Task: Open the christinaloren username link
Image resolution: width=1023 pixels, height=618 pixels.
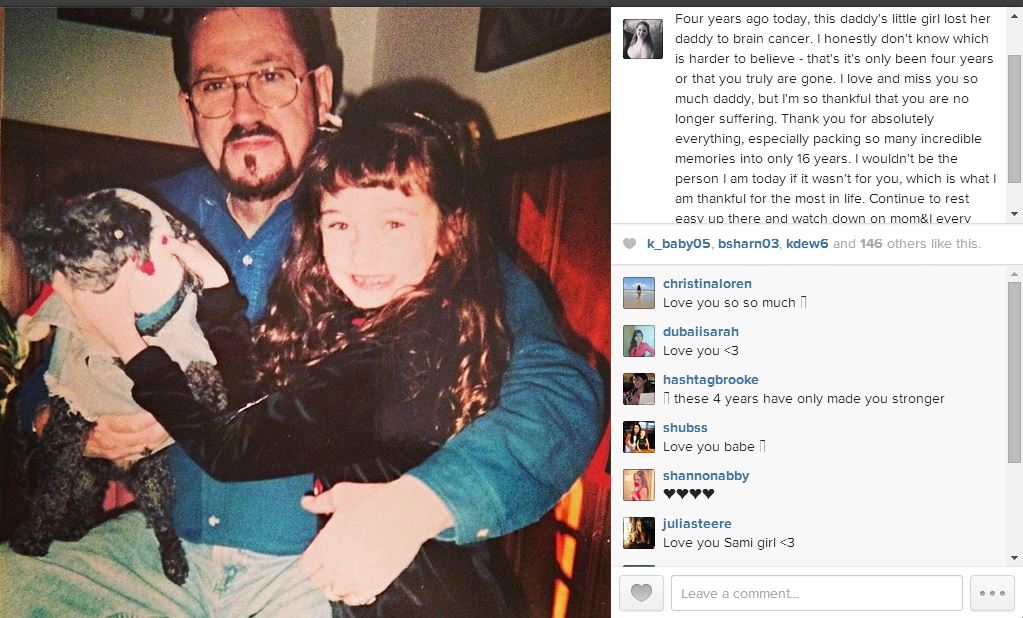Action: [707, 284]
